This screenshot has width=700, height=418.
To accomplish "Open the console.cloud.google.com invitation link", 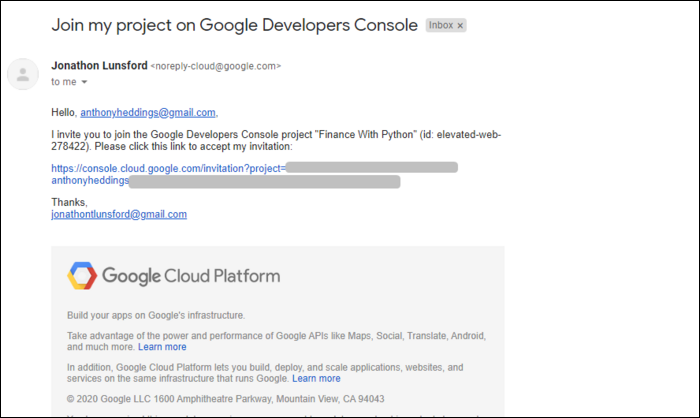I will pyautogui.click(x=168, y=168).
